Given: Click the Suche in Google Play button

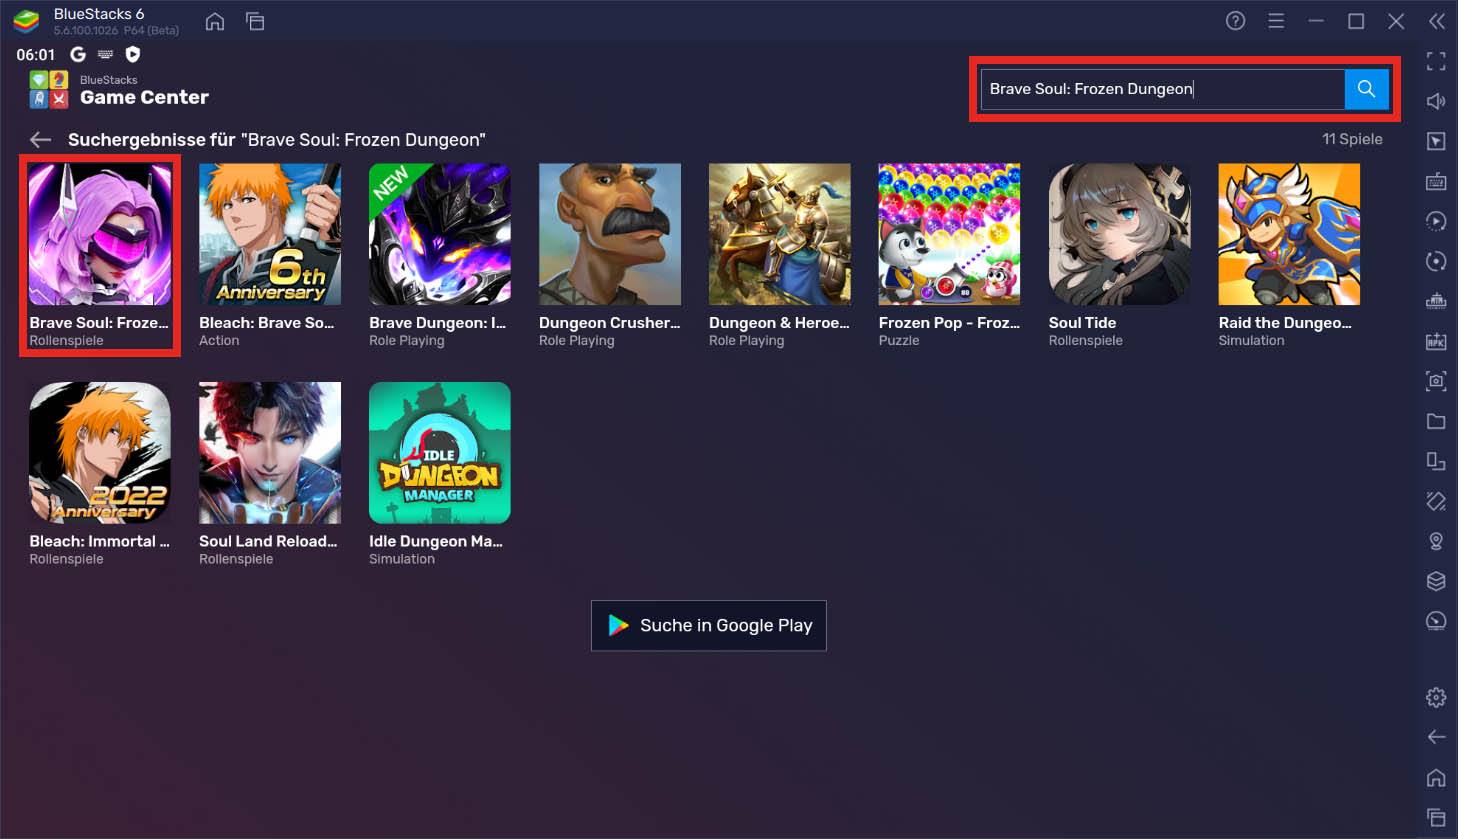Looking at the screenshot, I should (709, 626).
